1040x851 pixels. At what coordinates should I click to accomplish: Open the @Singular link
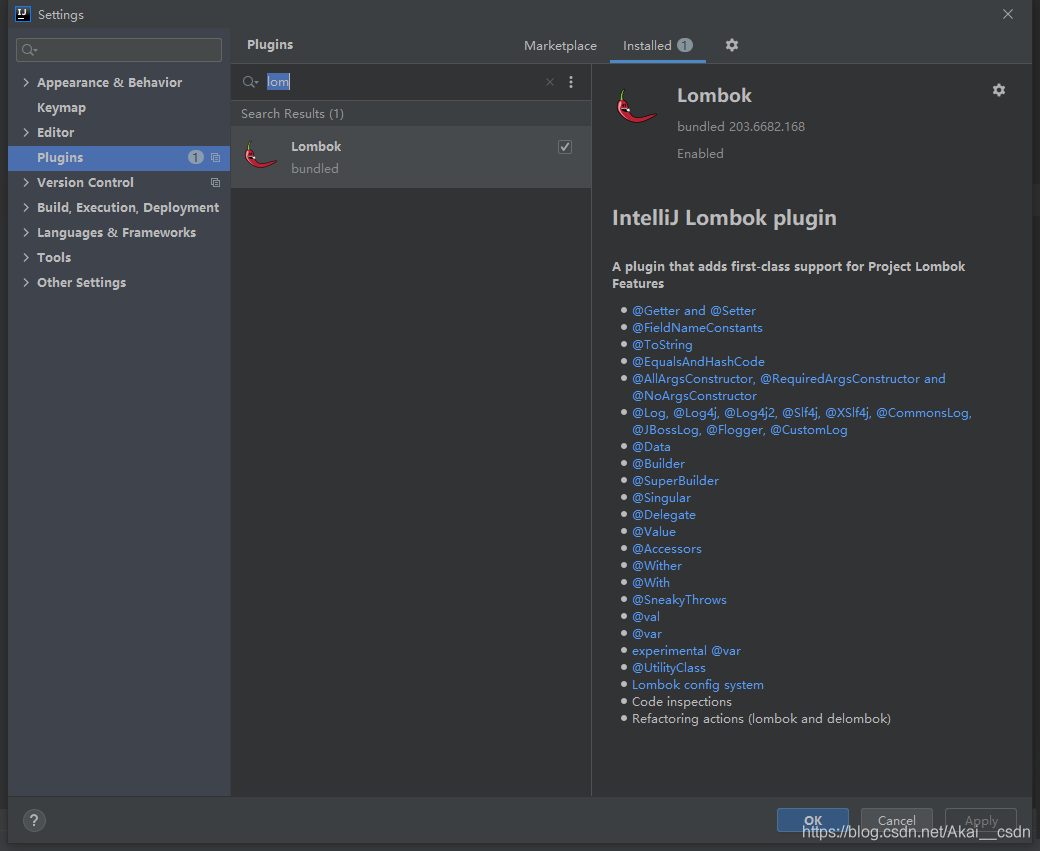pos(661,498)
